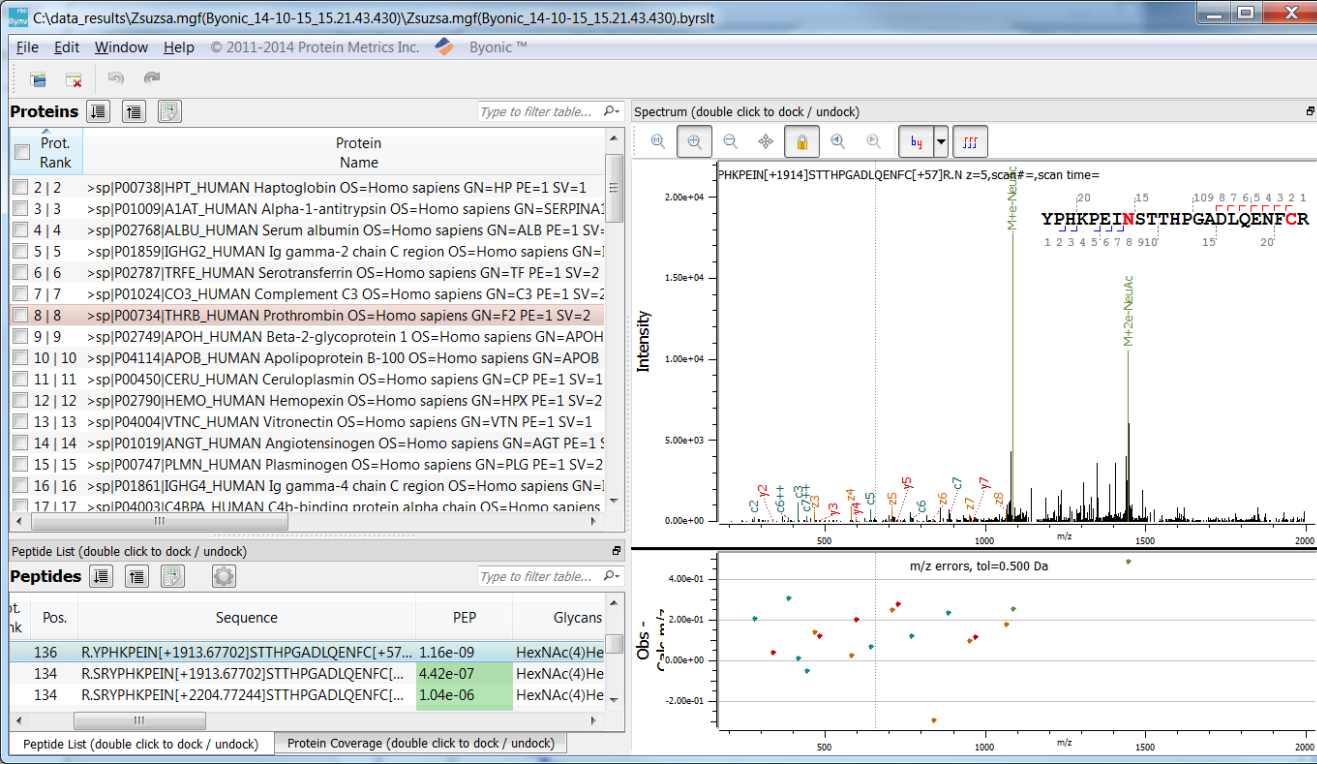Click the lock icon in the spectrum toolbar
This screenshot has height=764, width=1317.
[x=800, y=142]
